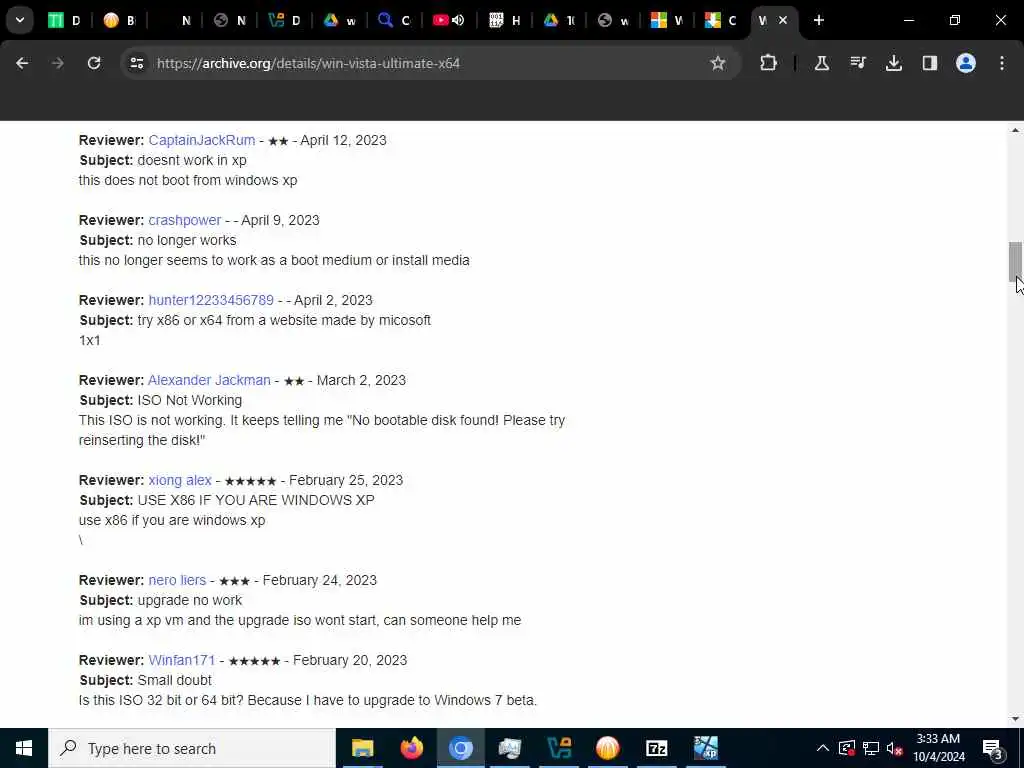This screenshot has width=1024, height=768.
Task: Open reviewer Alexander Jackman profile link
Action: (x=209, y=380)
